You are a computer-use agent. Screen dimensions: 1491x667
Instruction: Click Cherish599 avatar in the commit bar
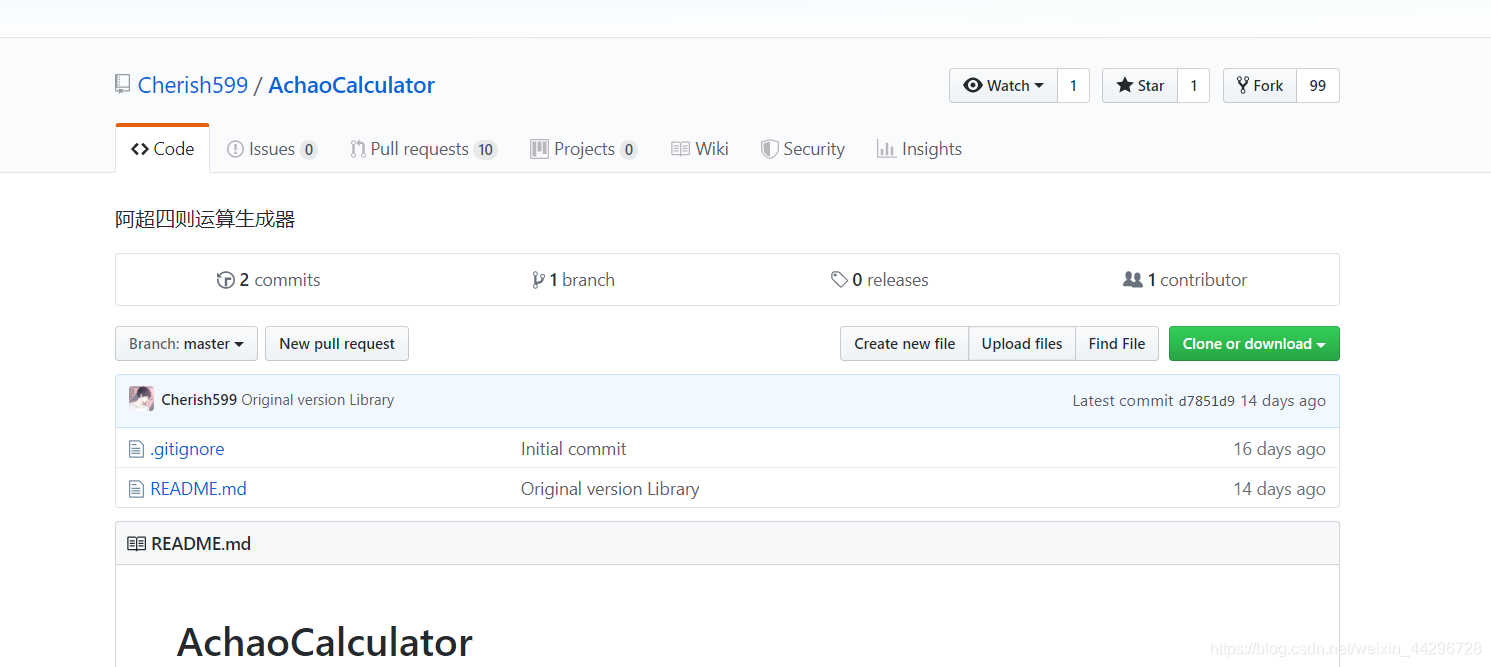[141, 399]
